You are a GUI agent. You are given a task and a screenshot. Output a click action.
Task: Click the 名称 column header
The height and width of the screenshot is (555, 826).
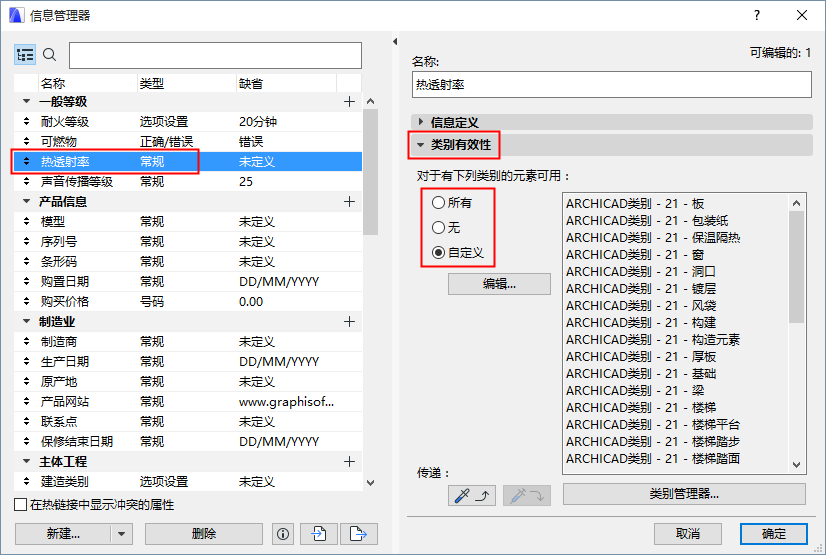tap(88, 83)
